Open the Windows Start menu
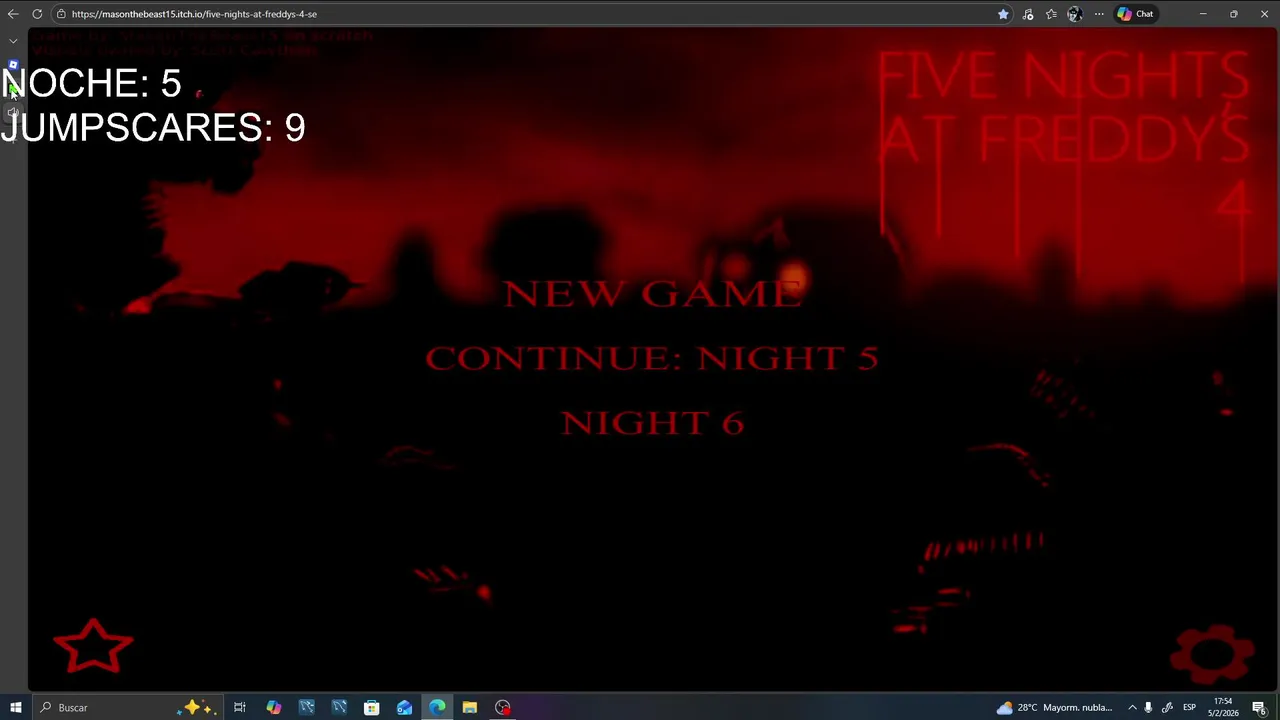Screen dimensions: 1280x720 pyautogui.click(x=16, y=708)
